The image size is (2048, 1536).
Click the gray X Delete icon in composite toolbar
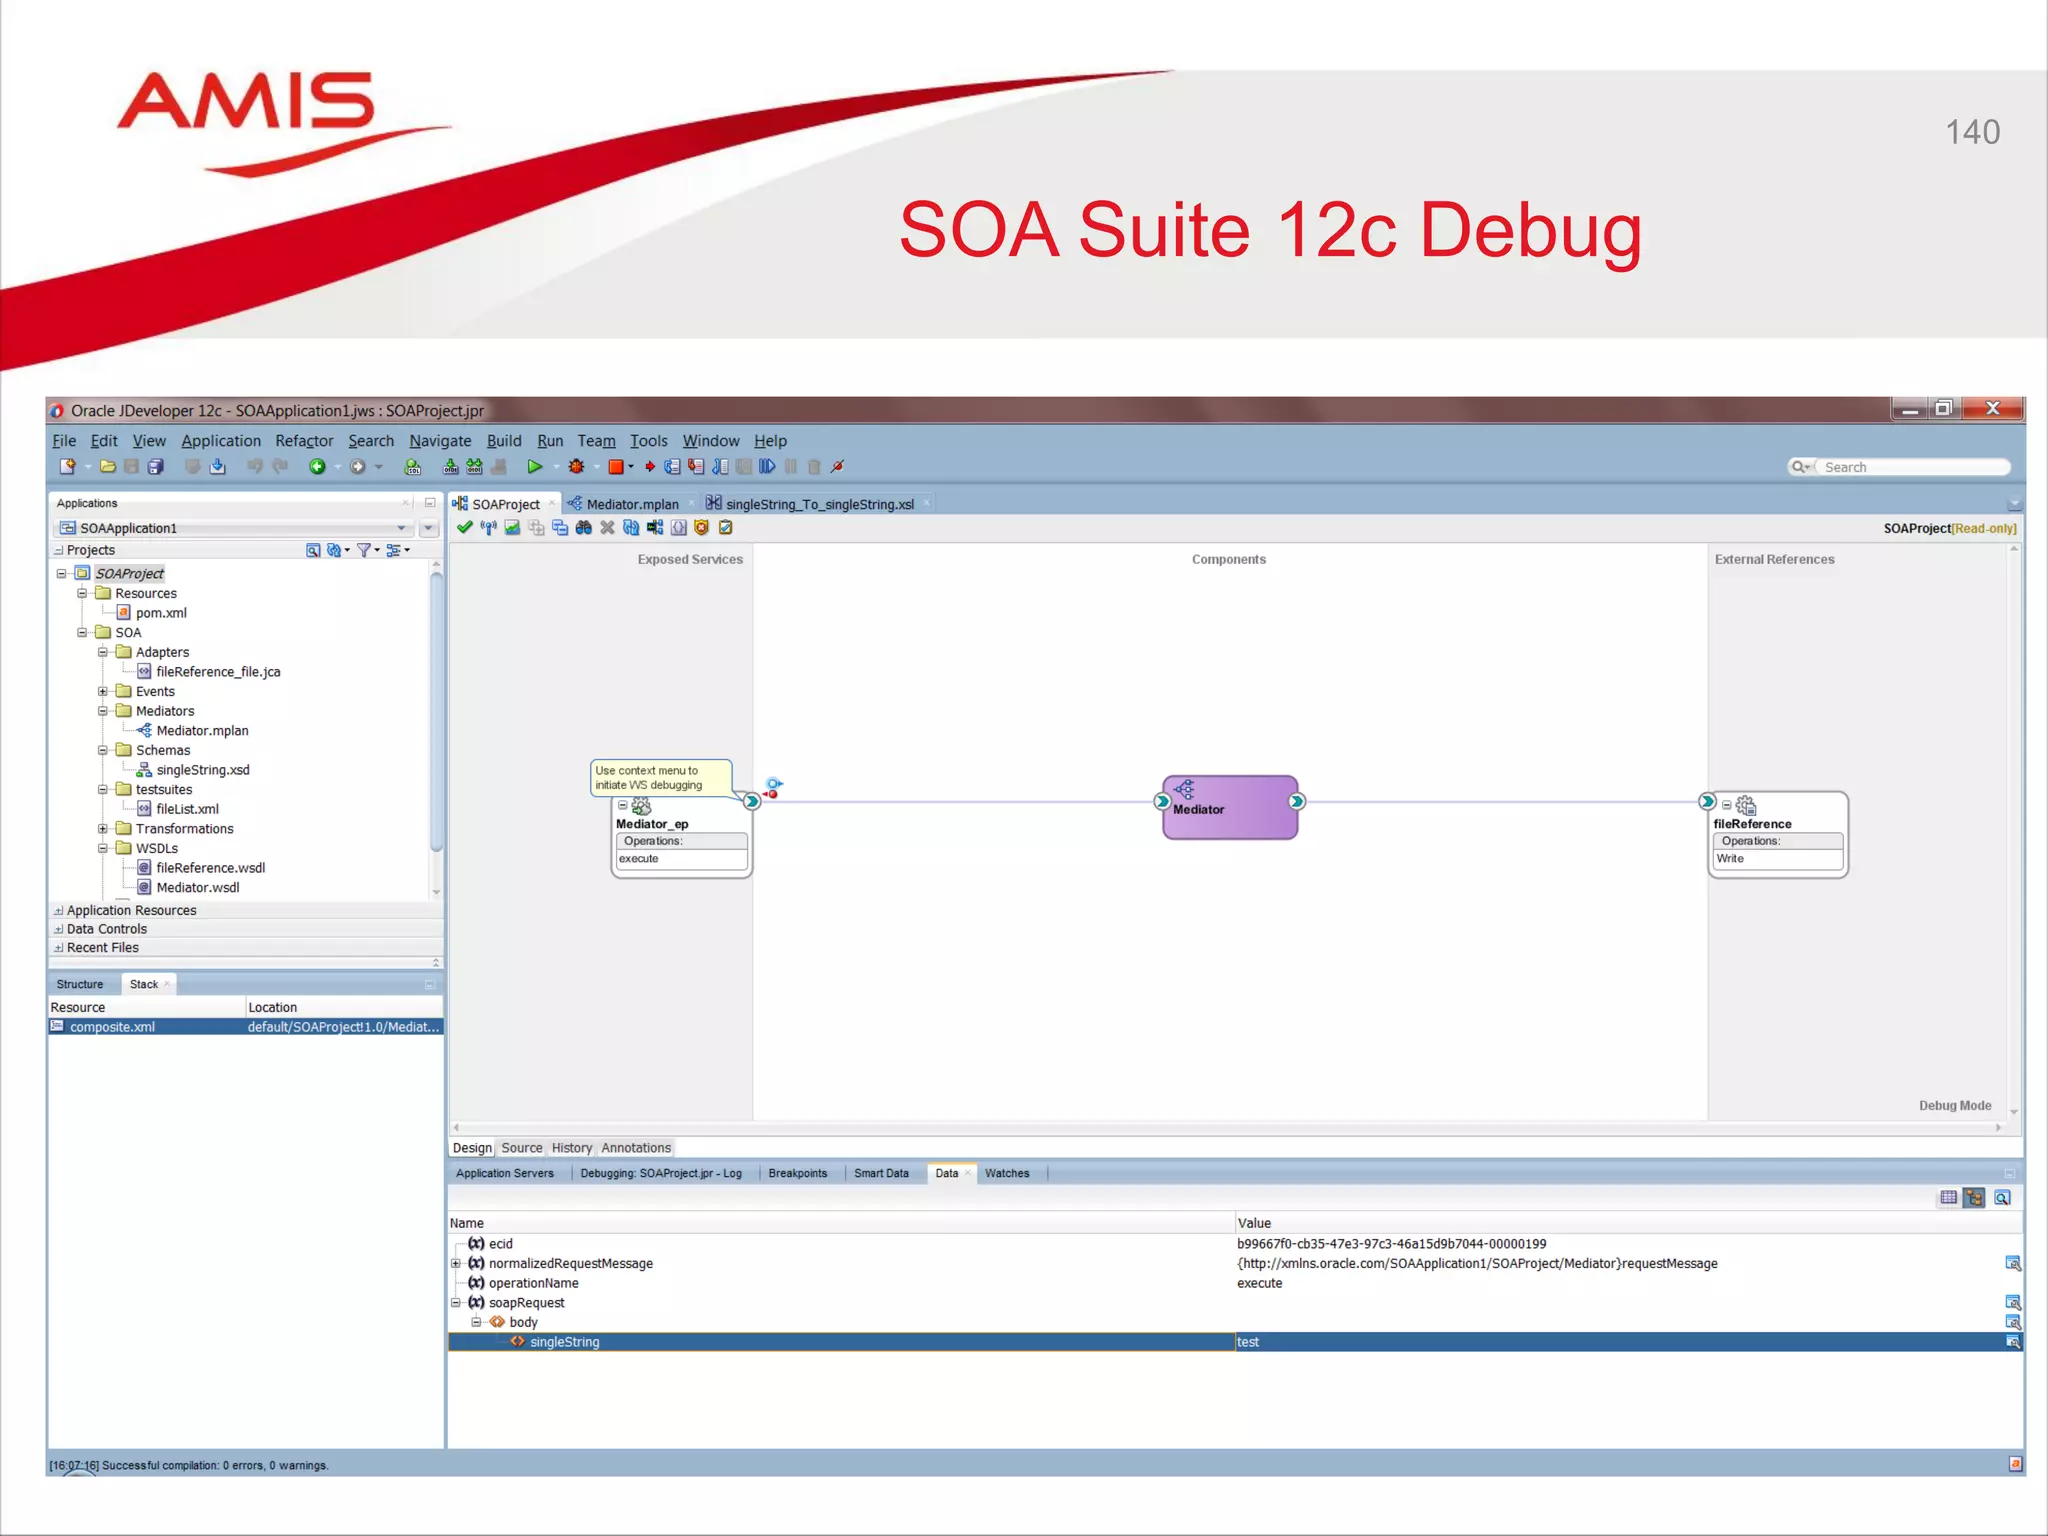[607, 527]
